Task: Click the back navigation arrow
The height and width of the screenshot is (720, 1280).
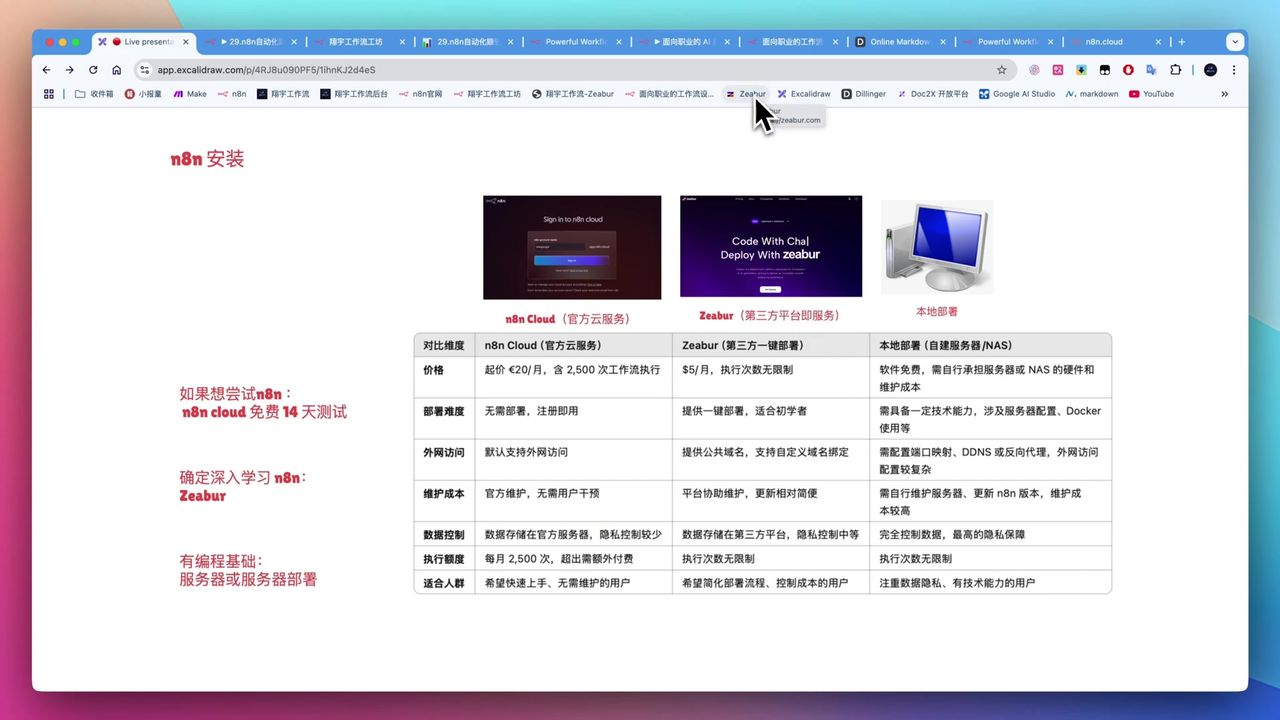Action: (x=46, y=70)
